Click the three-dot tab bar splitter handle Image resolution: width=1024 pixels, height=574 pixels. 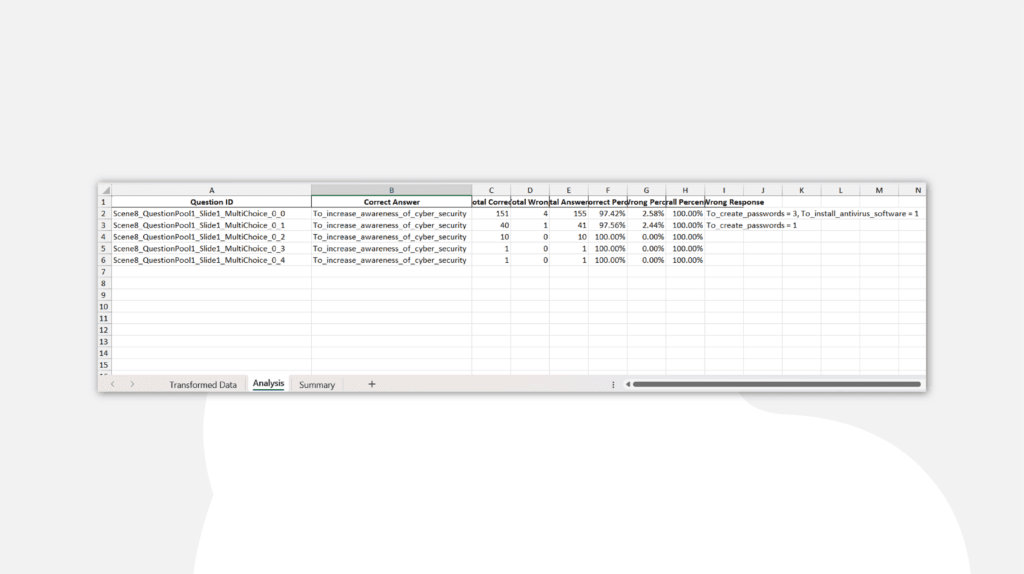(x=613, y=385)
